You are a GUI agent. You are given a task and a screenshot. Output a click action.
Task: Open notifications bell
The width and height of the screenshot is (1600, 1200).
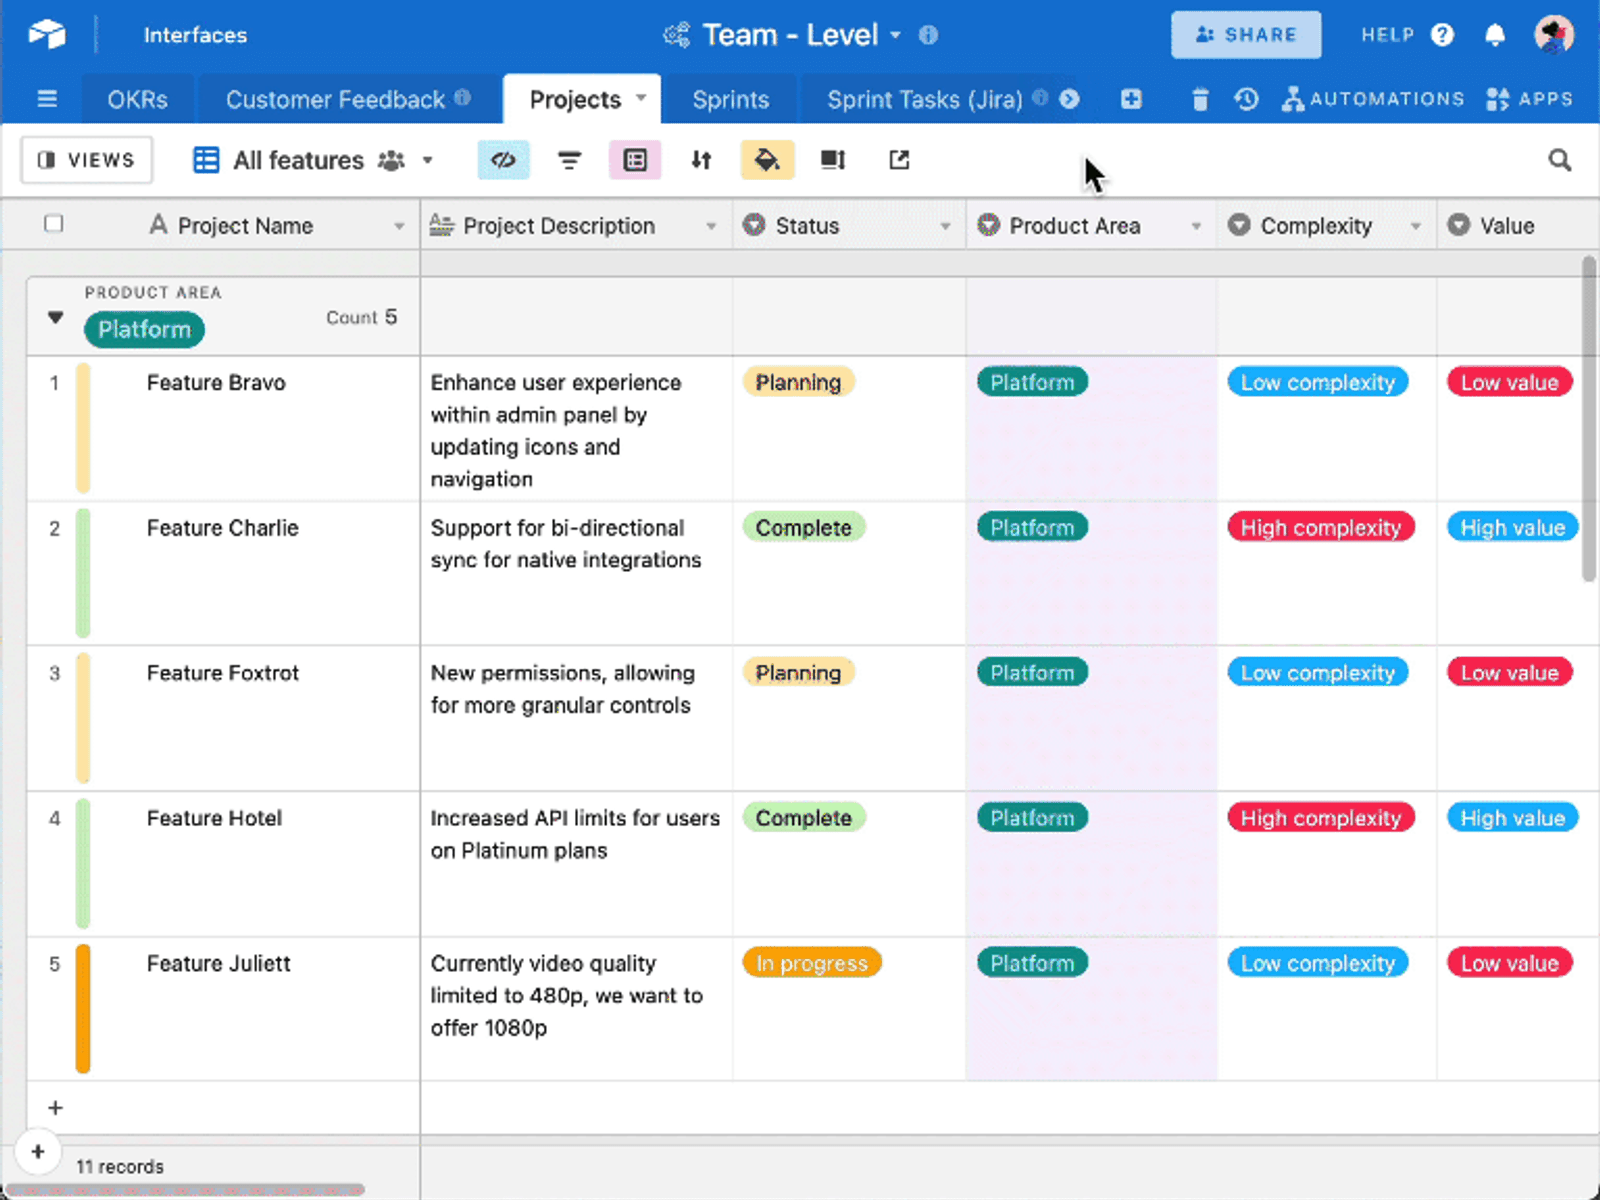(1495, 35)
